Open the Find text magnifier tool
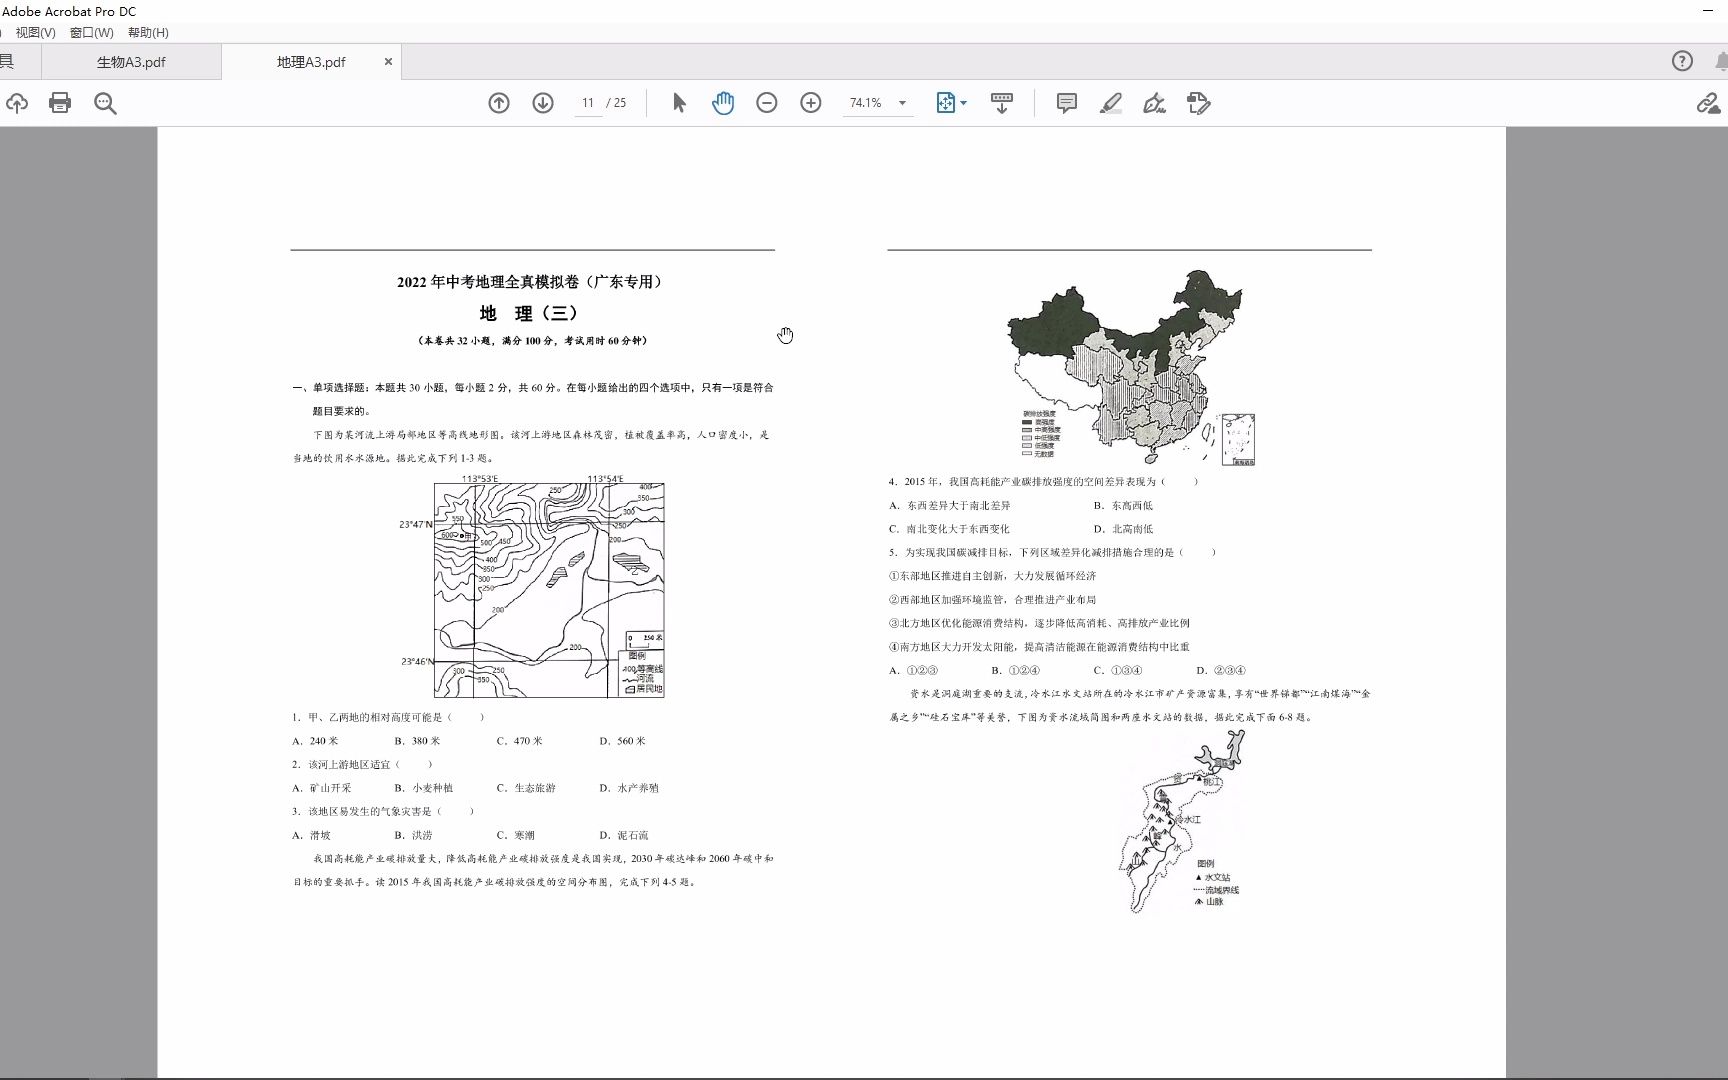The image size is (1728, 1080). (x=105, y=103)
